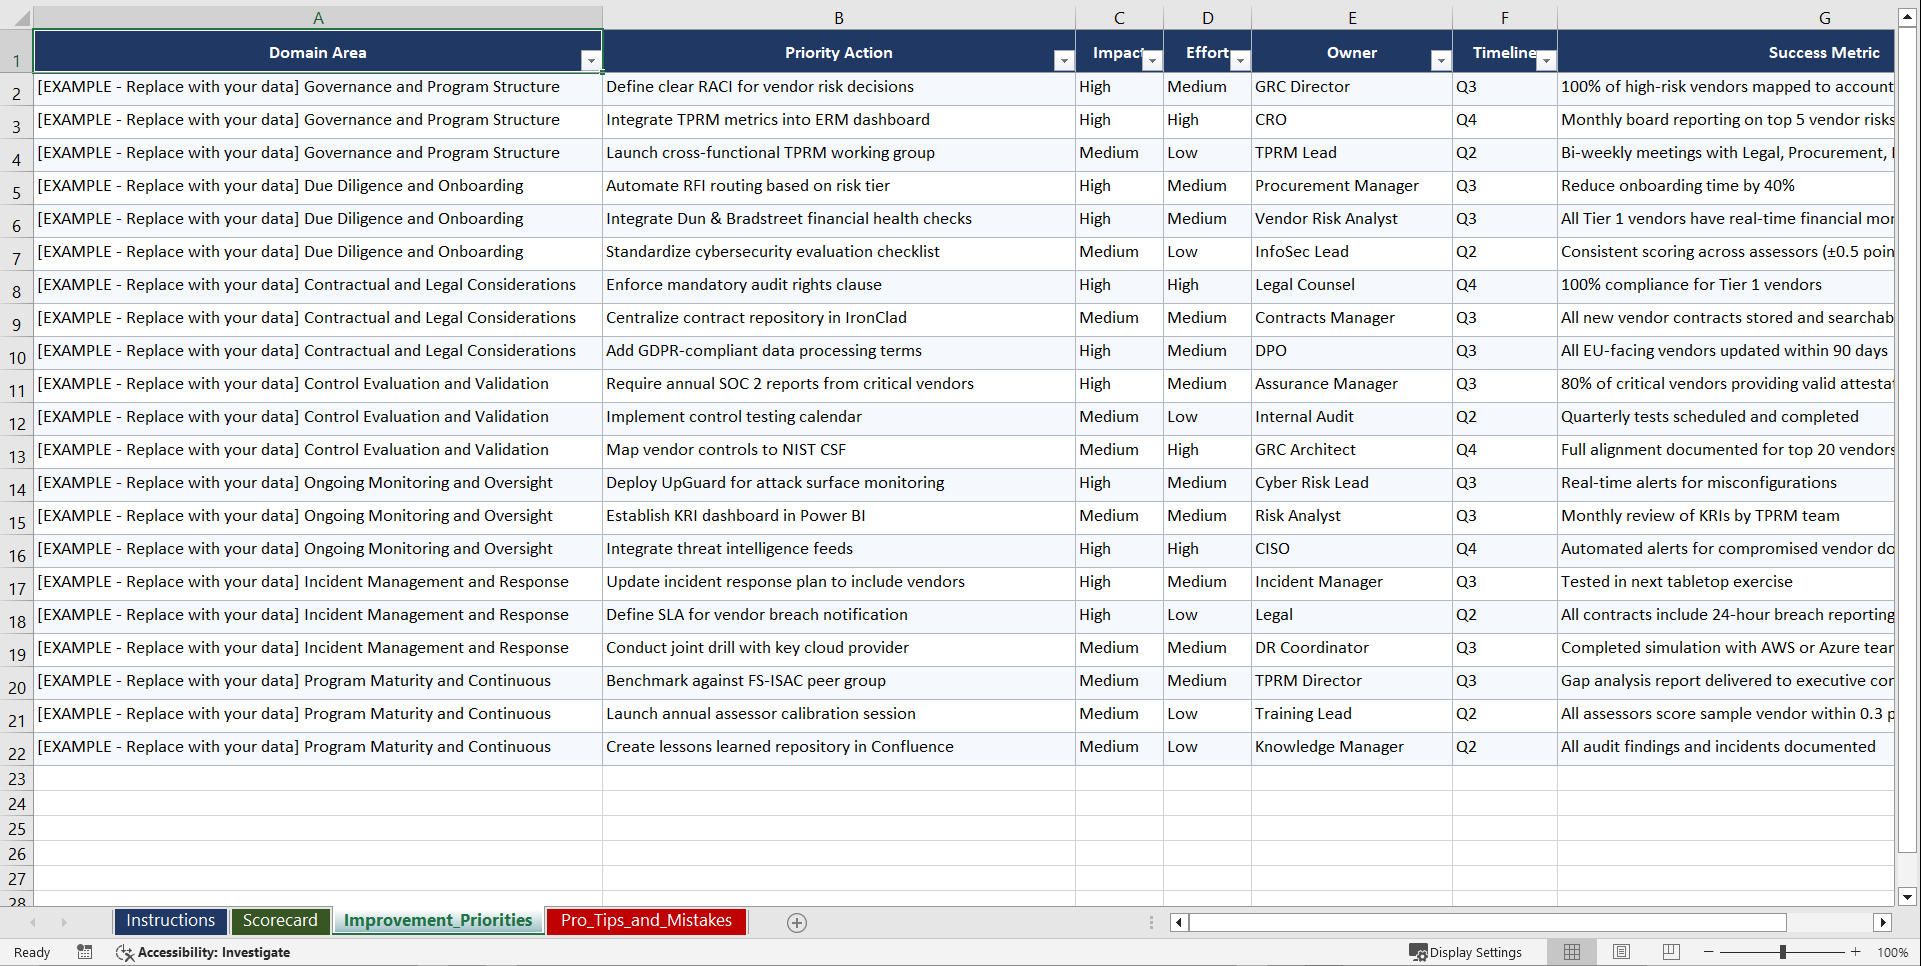
Task: Zoom out using the minus icon
Action: tap(1709, 952)
